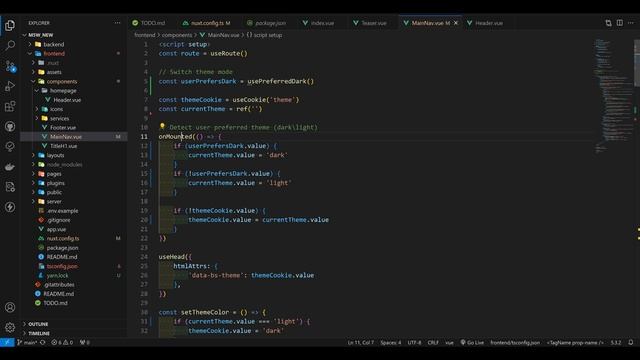The width and height of the screenshot is (640, 360).
Task: Change line ending via CRLF indicator
Action: tap(433, 342)
